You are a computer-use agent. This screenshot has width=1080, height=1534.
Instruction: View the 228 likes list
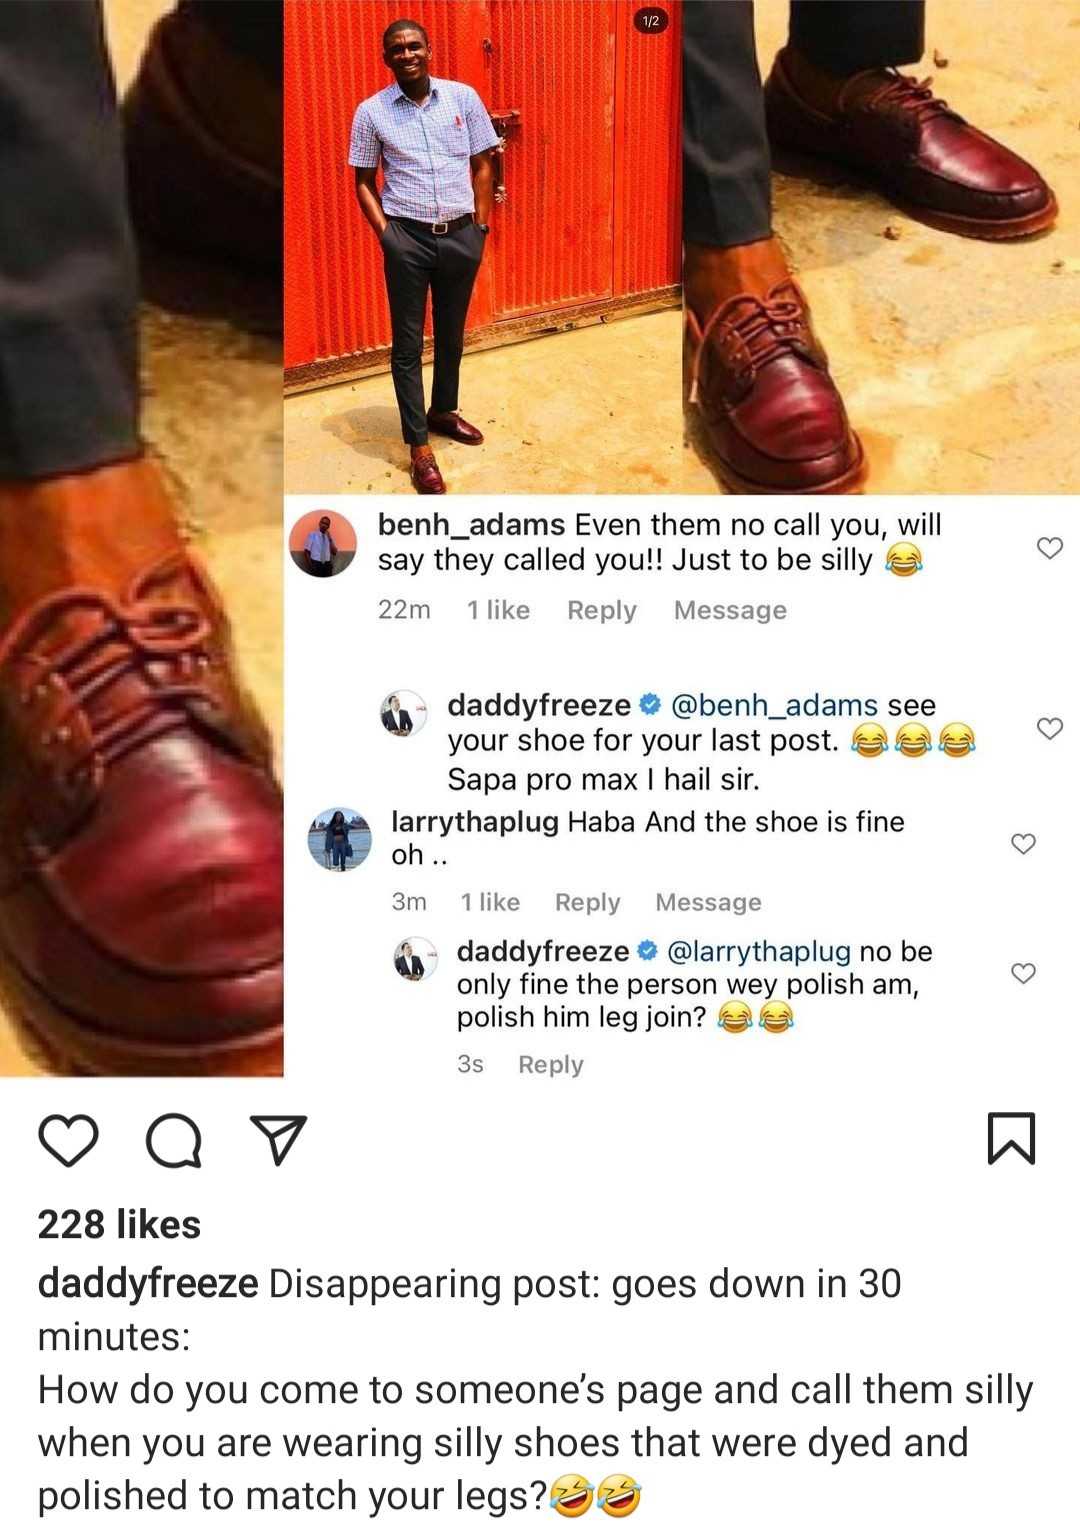[x=119, y=1225]
